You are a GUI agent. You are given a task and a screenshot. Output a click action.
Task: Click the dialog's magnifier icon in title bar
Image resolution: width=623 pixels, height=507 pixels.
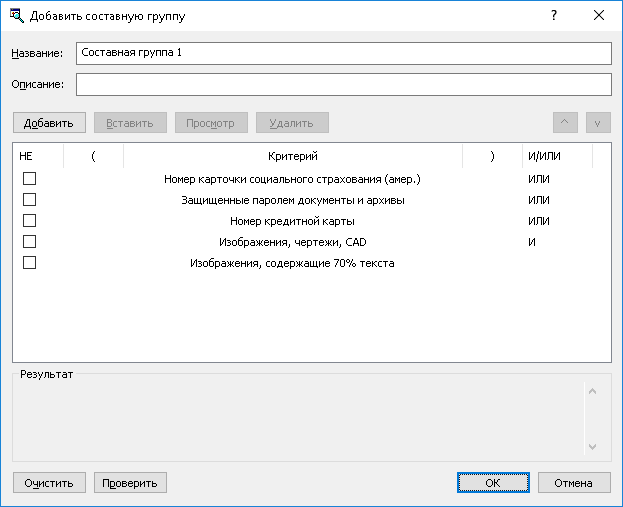coord(16,16)
